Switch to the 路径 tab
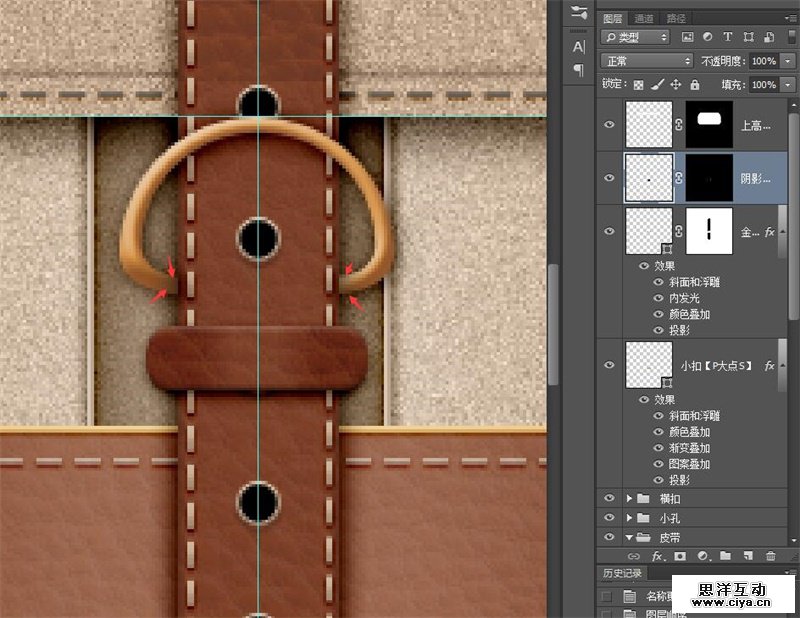Image resolution: width=800 pixels, height=618 pixels. 676,18
